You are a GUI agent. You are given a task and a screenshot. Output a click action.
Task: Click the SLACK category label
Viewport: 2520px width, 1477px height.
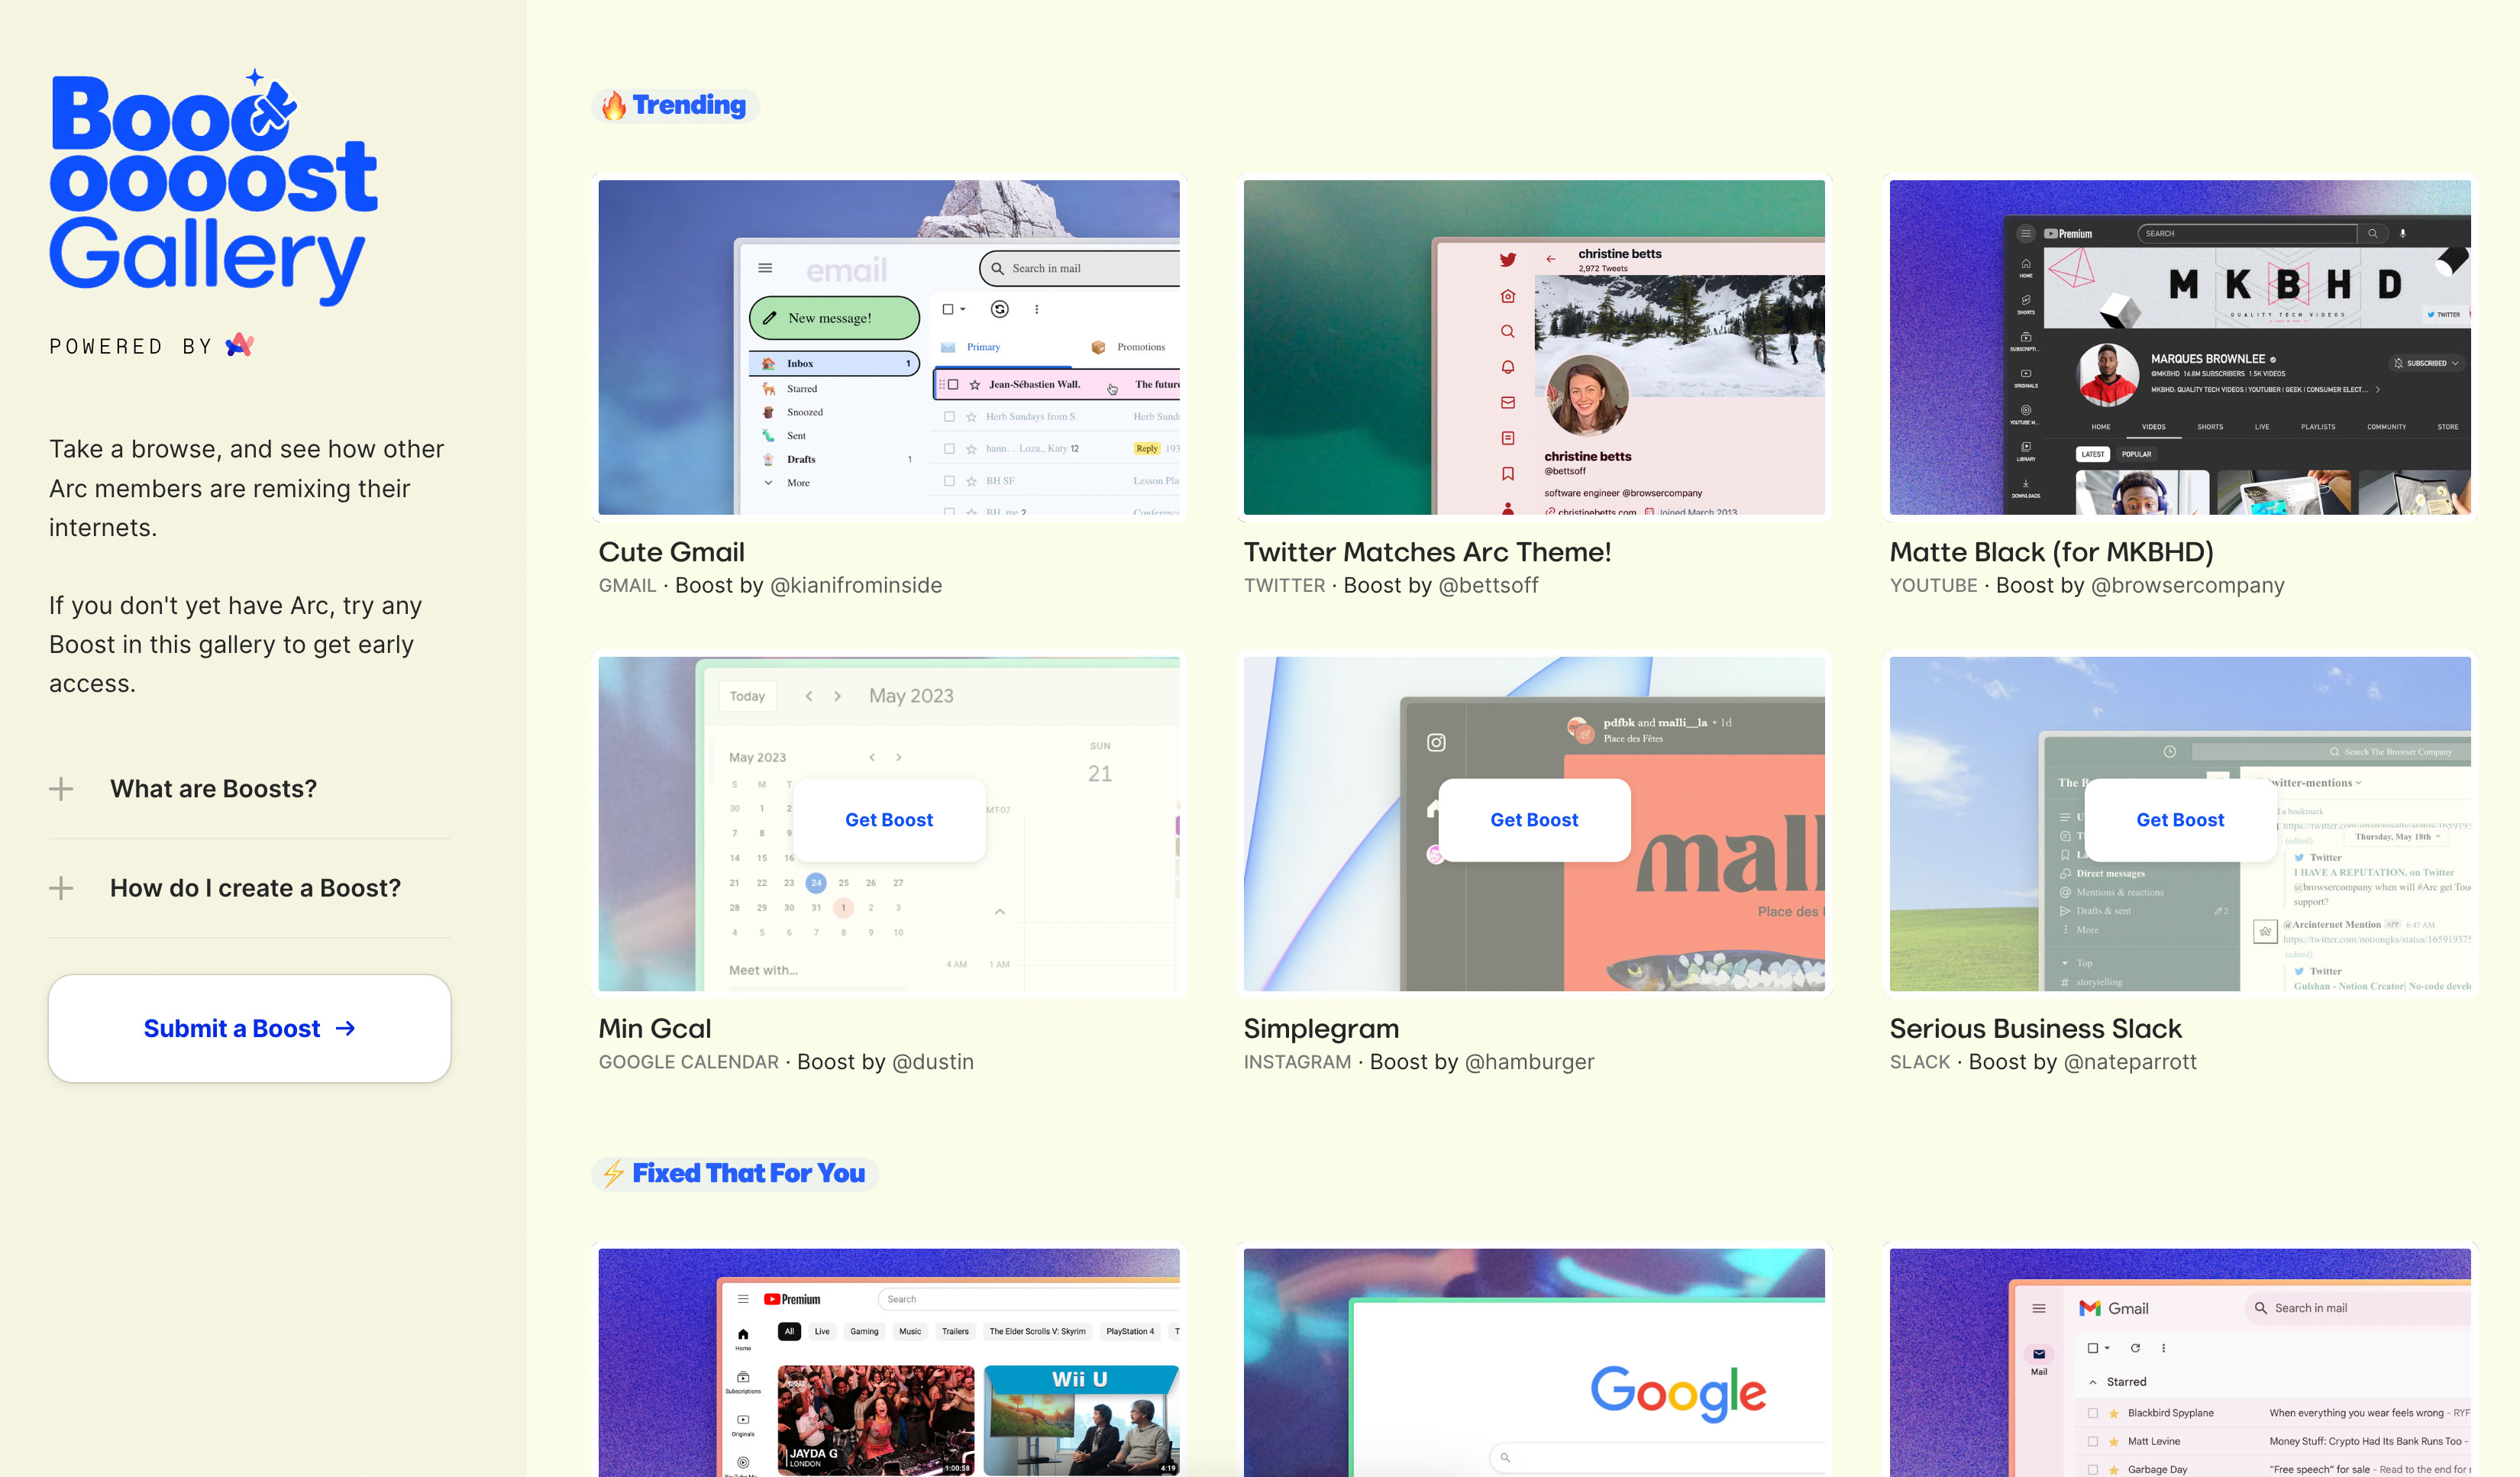click(x=1919, y=1062)
